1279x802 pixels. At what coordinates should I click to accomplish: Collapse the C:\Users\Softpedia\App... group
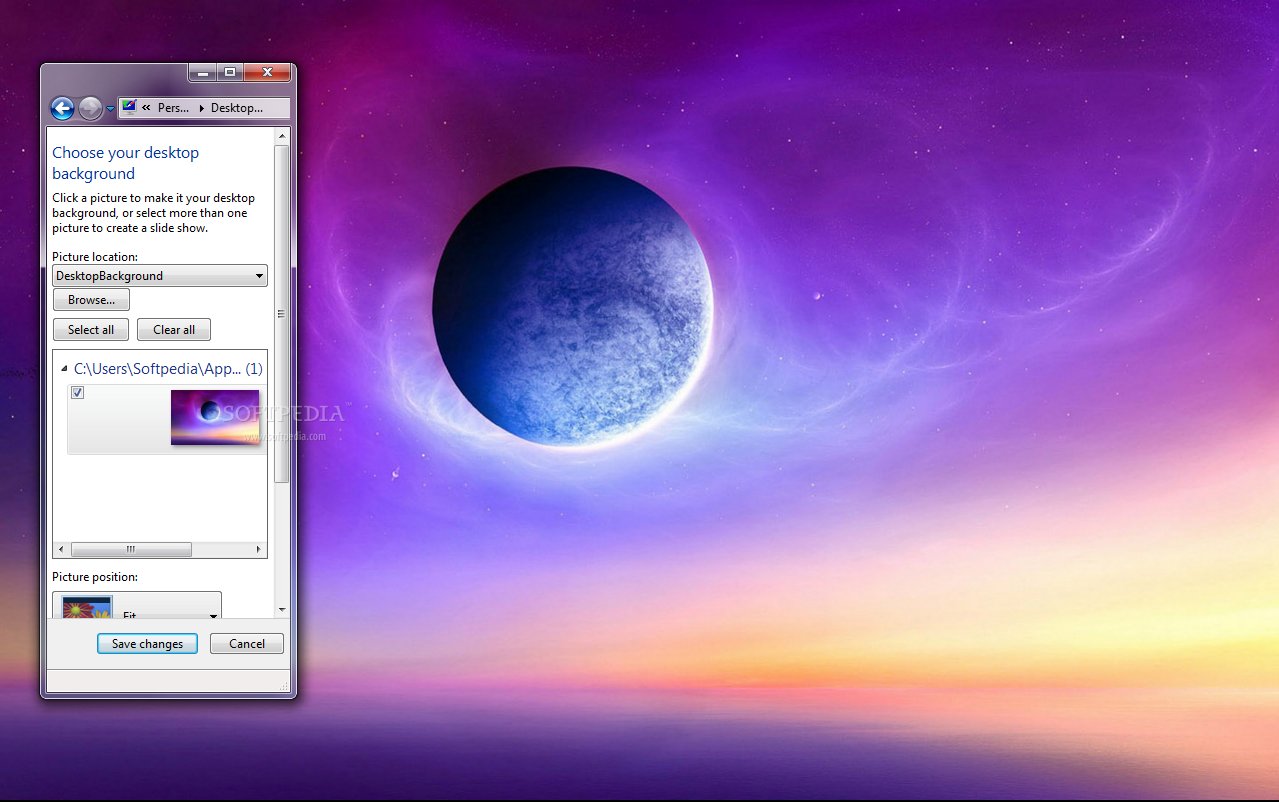pos(64,369)
